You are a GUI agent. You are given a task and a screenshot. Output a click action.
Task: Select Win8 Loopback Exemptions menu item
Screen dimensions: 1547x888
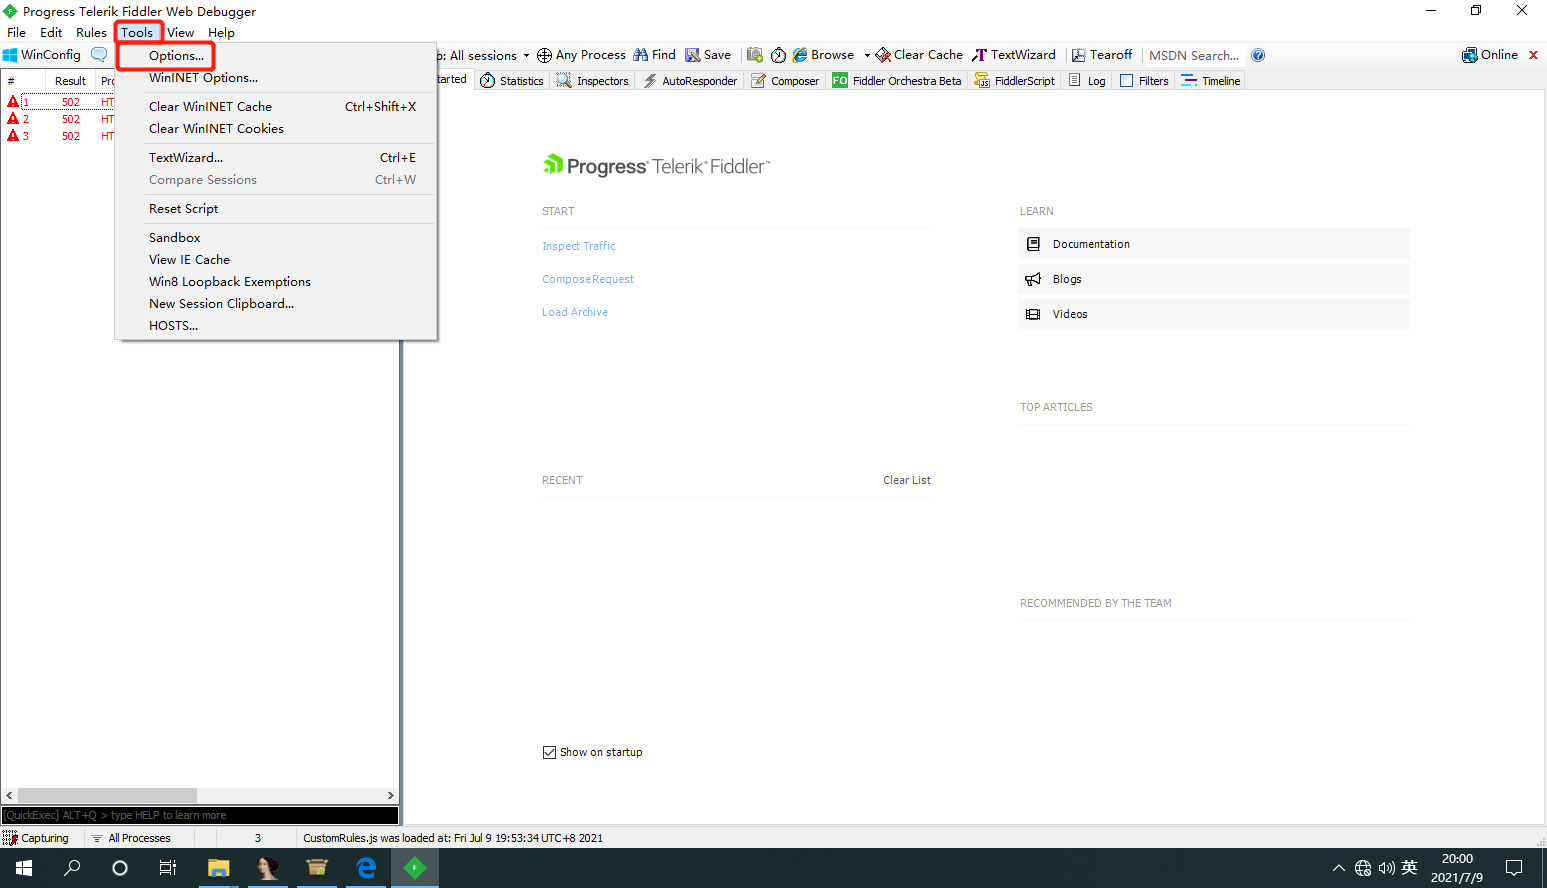pos(276,282)
